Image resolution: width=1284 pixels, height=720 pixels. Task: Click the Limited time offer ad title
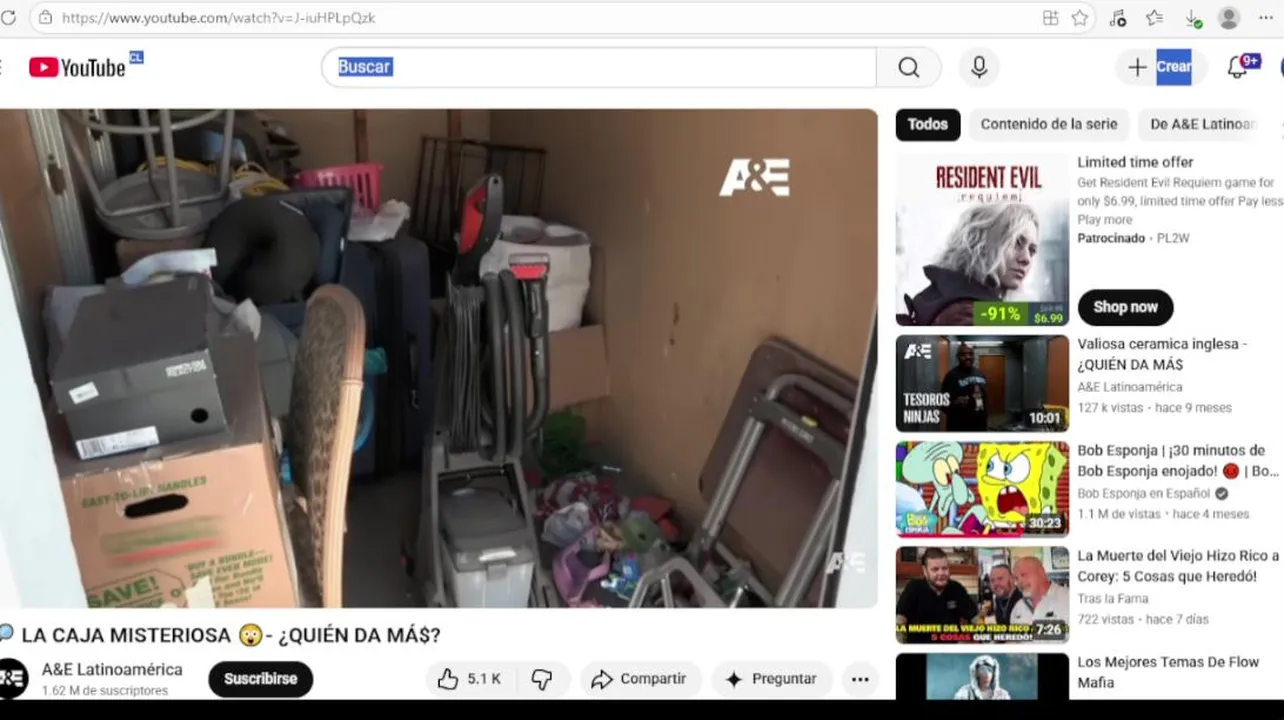coord(1135,162)
